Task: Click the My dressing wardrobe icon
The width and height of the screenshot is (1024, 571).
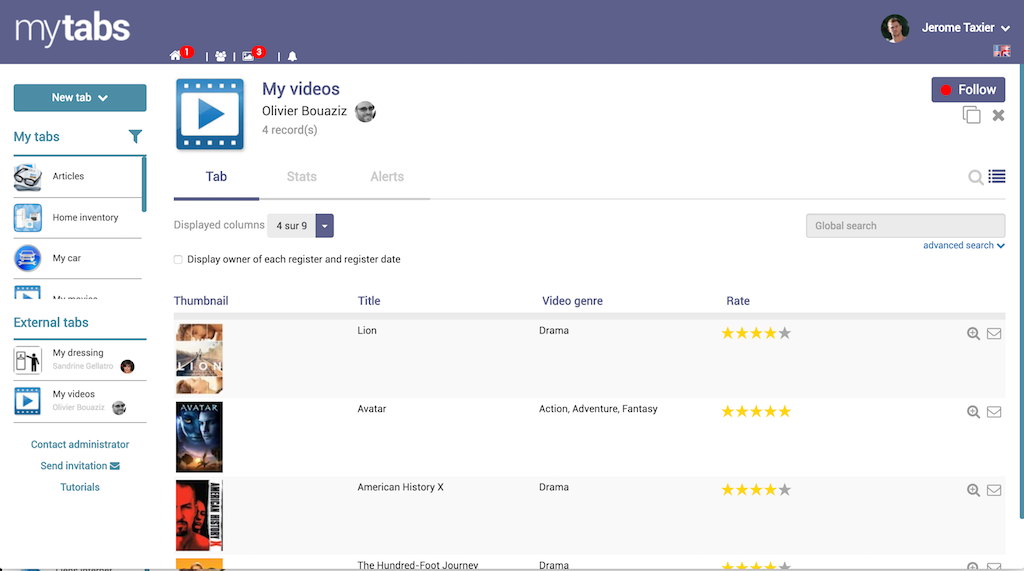Action: point(27,360)
